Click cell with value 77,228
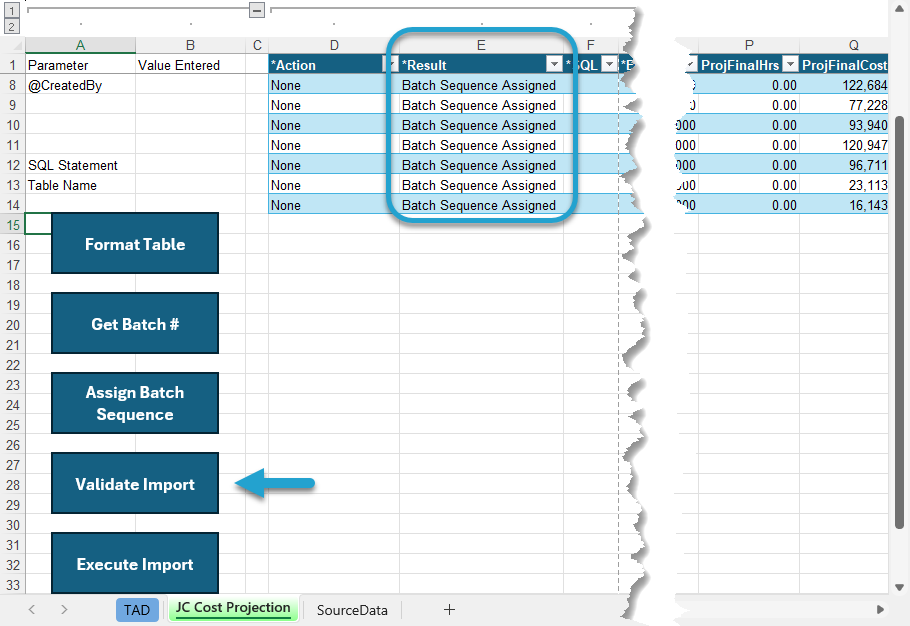 tap(844, 105)
